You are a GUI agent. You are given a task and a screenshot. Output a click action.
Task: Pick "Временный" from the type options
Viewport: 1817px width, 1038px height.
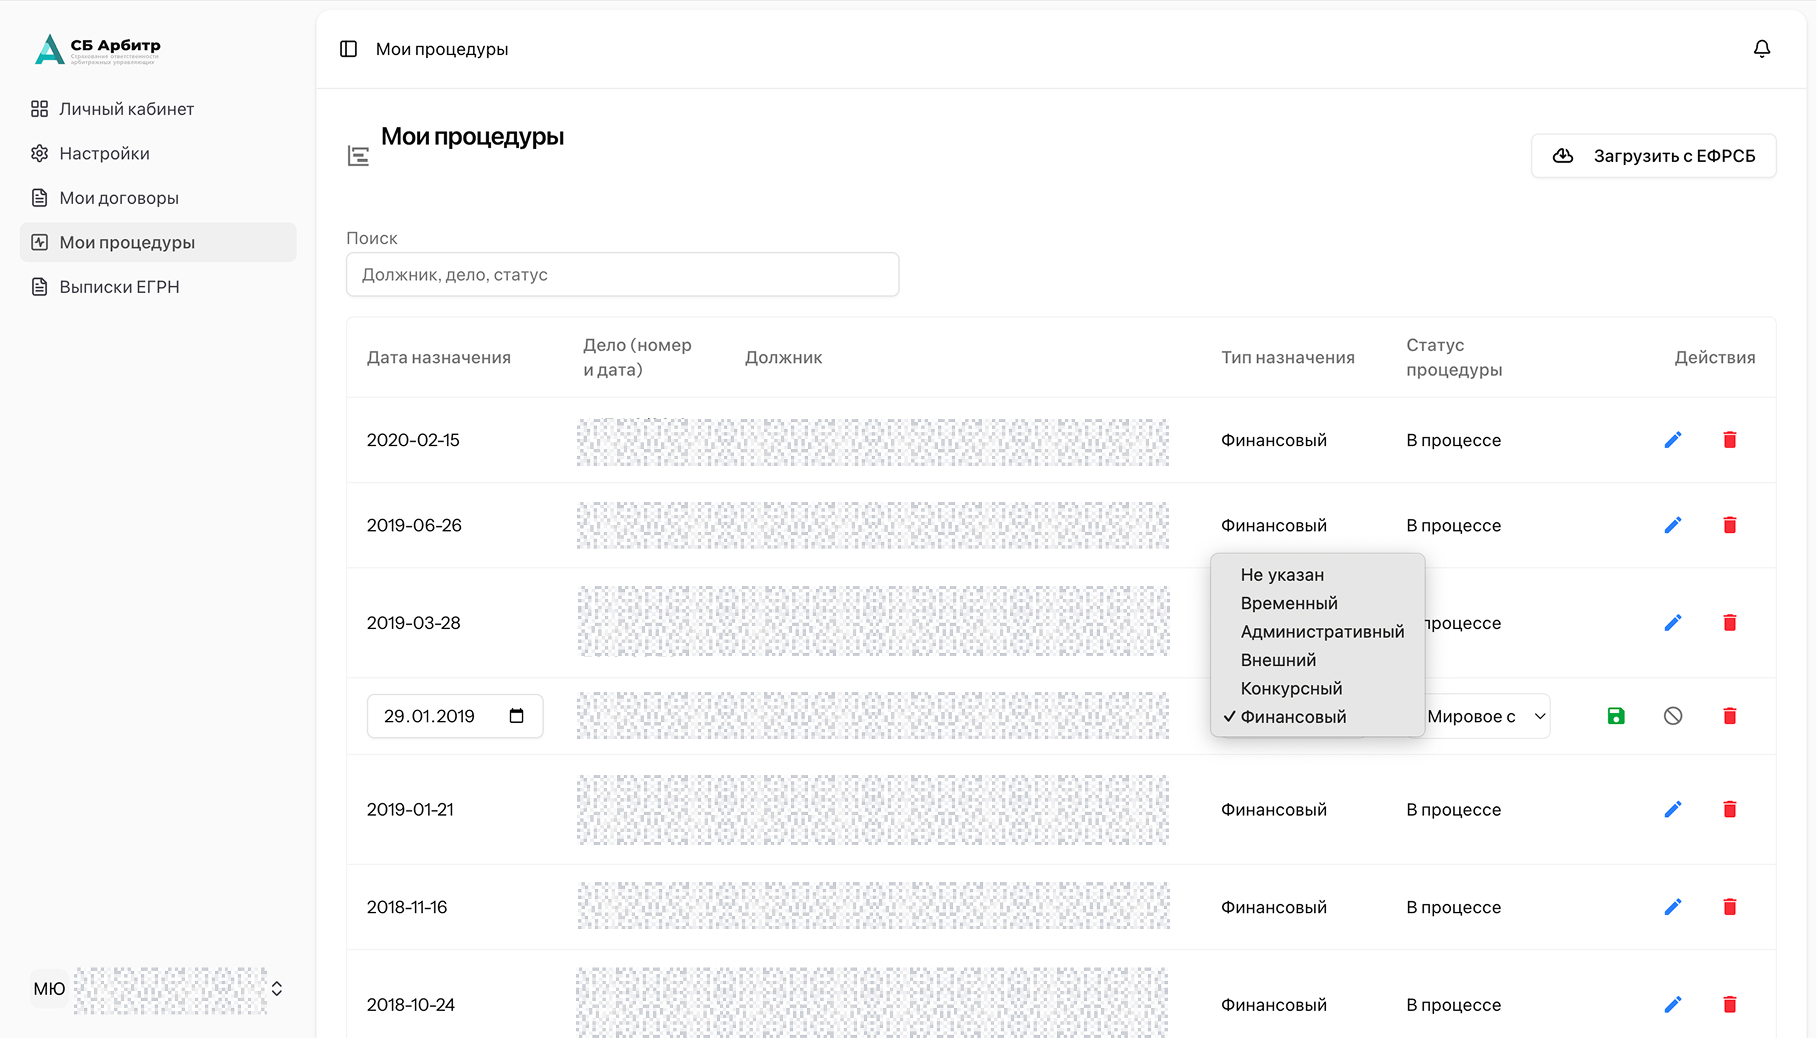click(x=1289, y=604)
